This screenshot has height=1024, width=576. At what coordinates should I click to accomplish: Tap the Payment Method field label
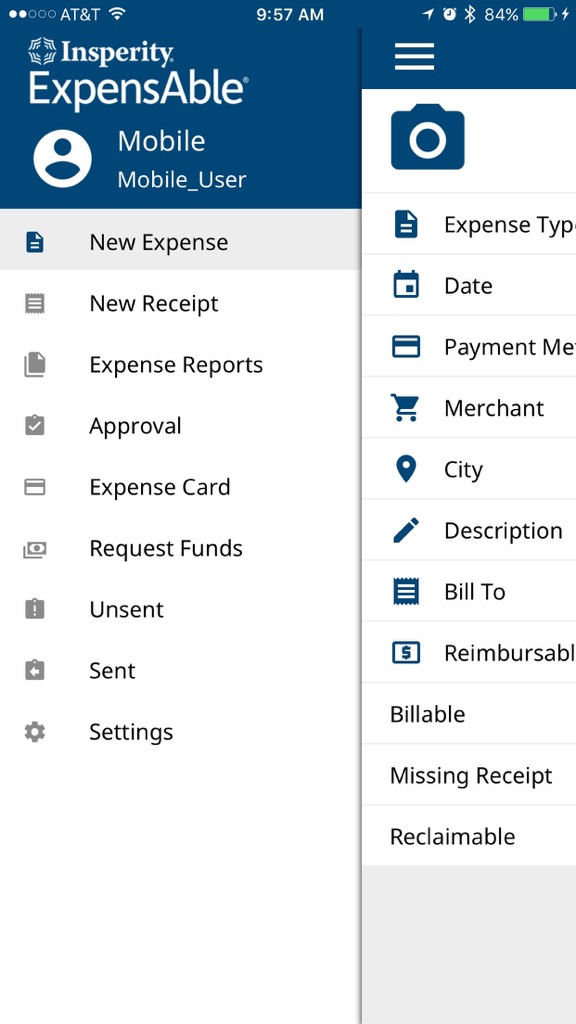(509, 347)
